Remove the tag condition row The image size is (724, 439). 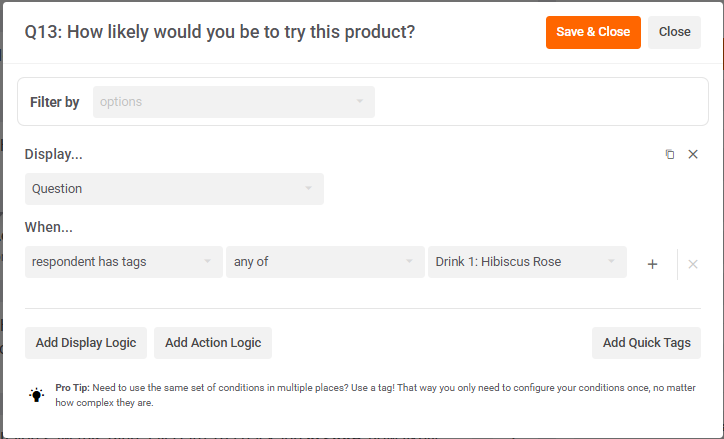(x=693, y=264)
